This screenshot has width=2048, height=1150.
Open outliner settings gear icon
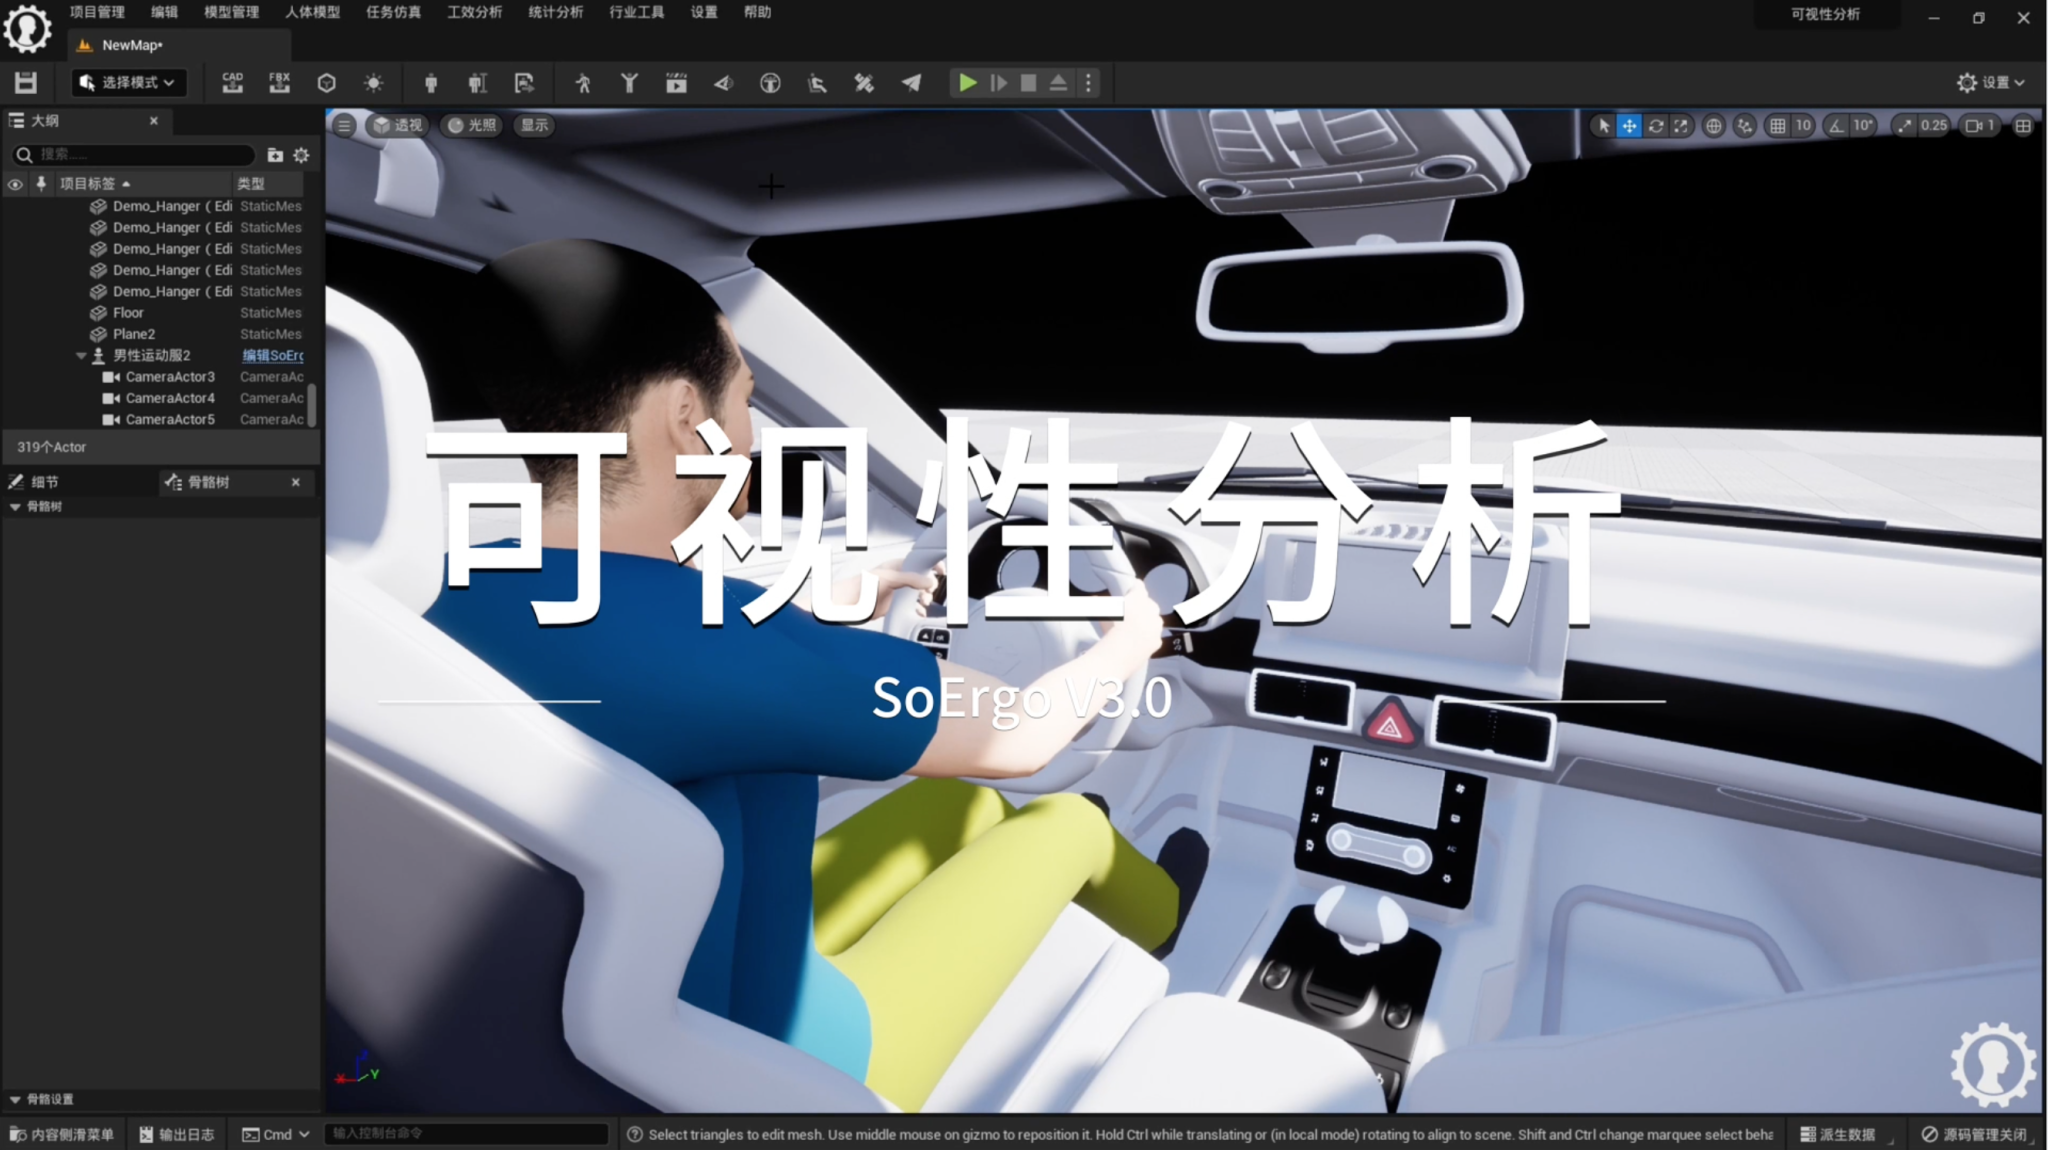301,154
